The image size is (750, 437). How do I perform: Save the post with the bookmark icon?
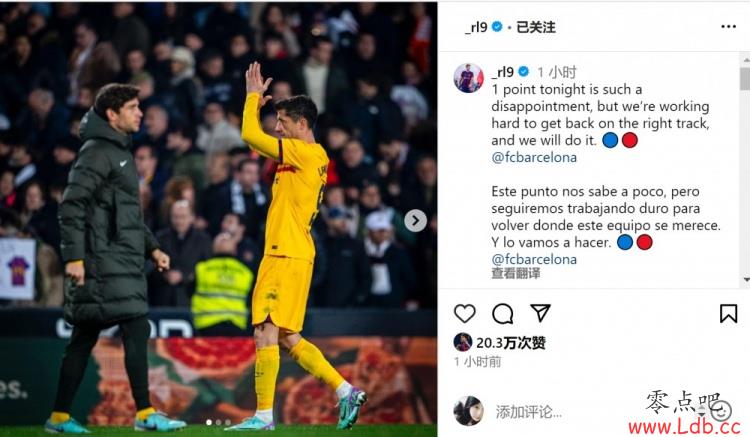pos(728,314)
